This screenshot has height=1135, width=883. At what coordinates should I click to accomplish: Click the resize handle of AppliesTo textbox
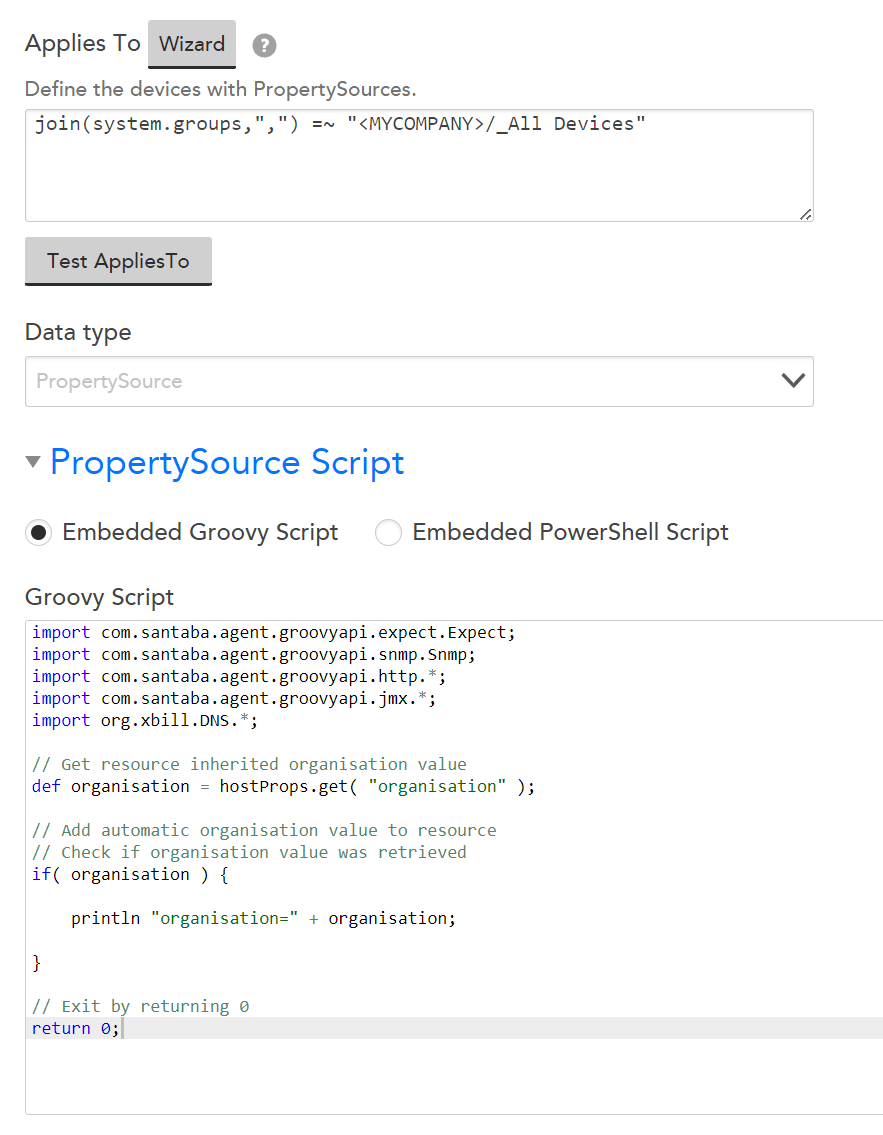pyautogui.click(x=806, y=214)
